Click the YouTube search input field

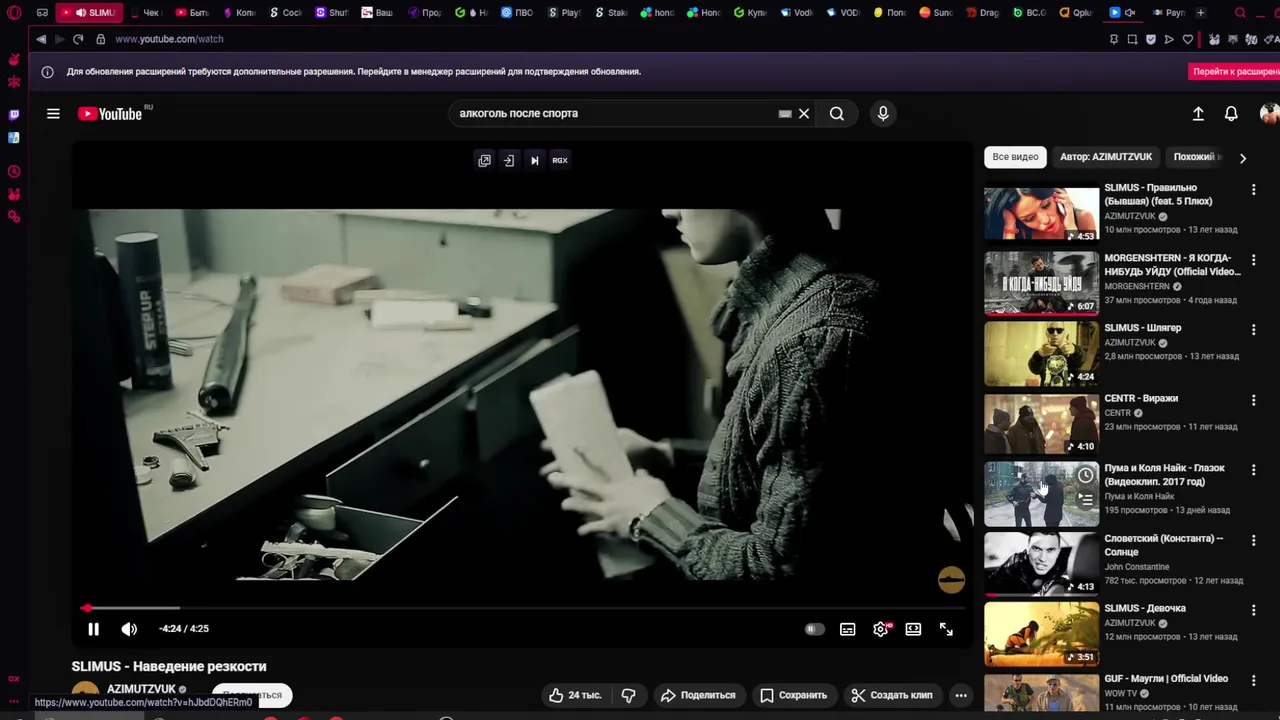(x=615, y=114)
